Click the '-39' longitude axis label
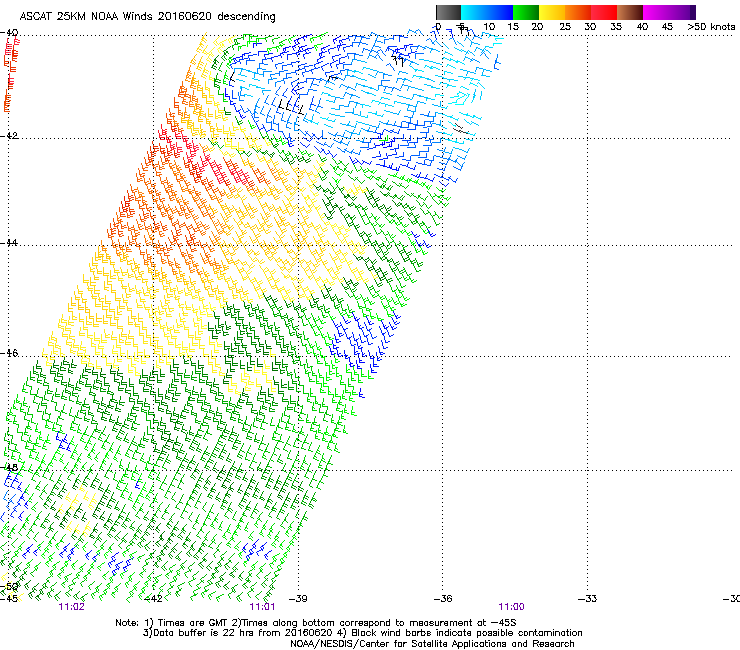740x650 pixels. [298, 599]
